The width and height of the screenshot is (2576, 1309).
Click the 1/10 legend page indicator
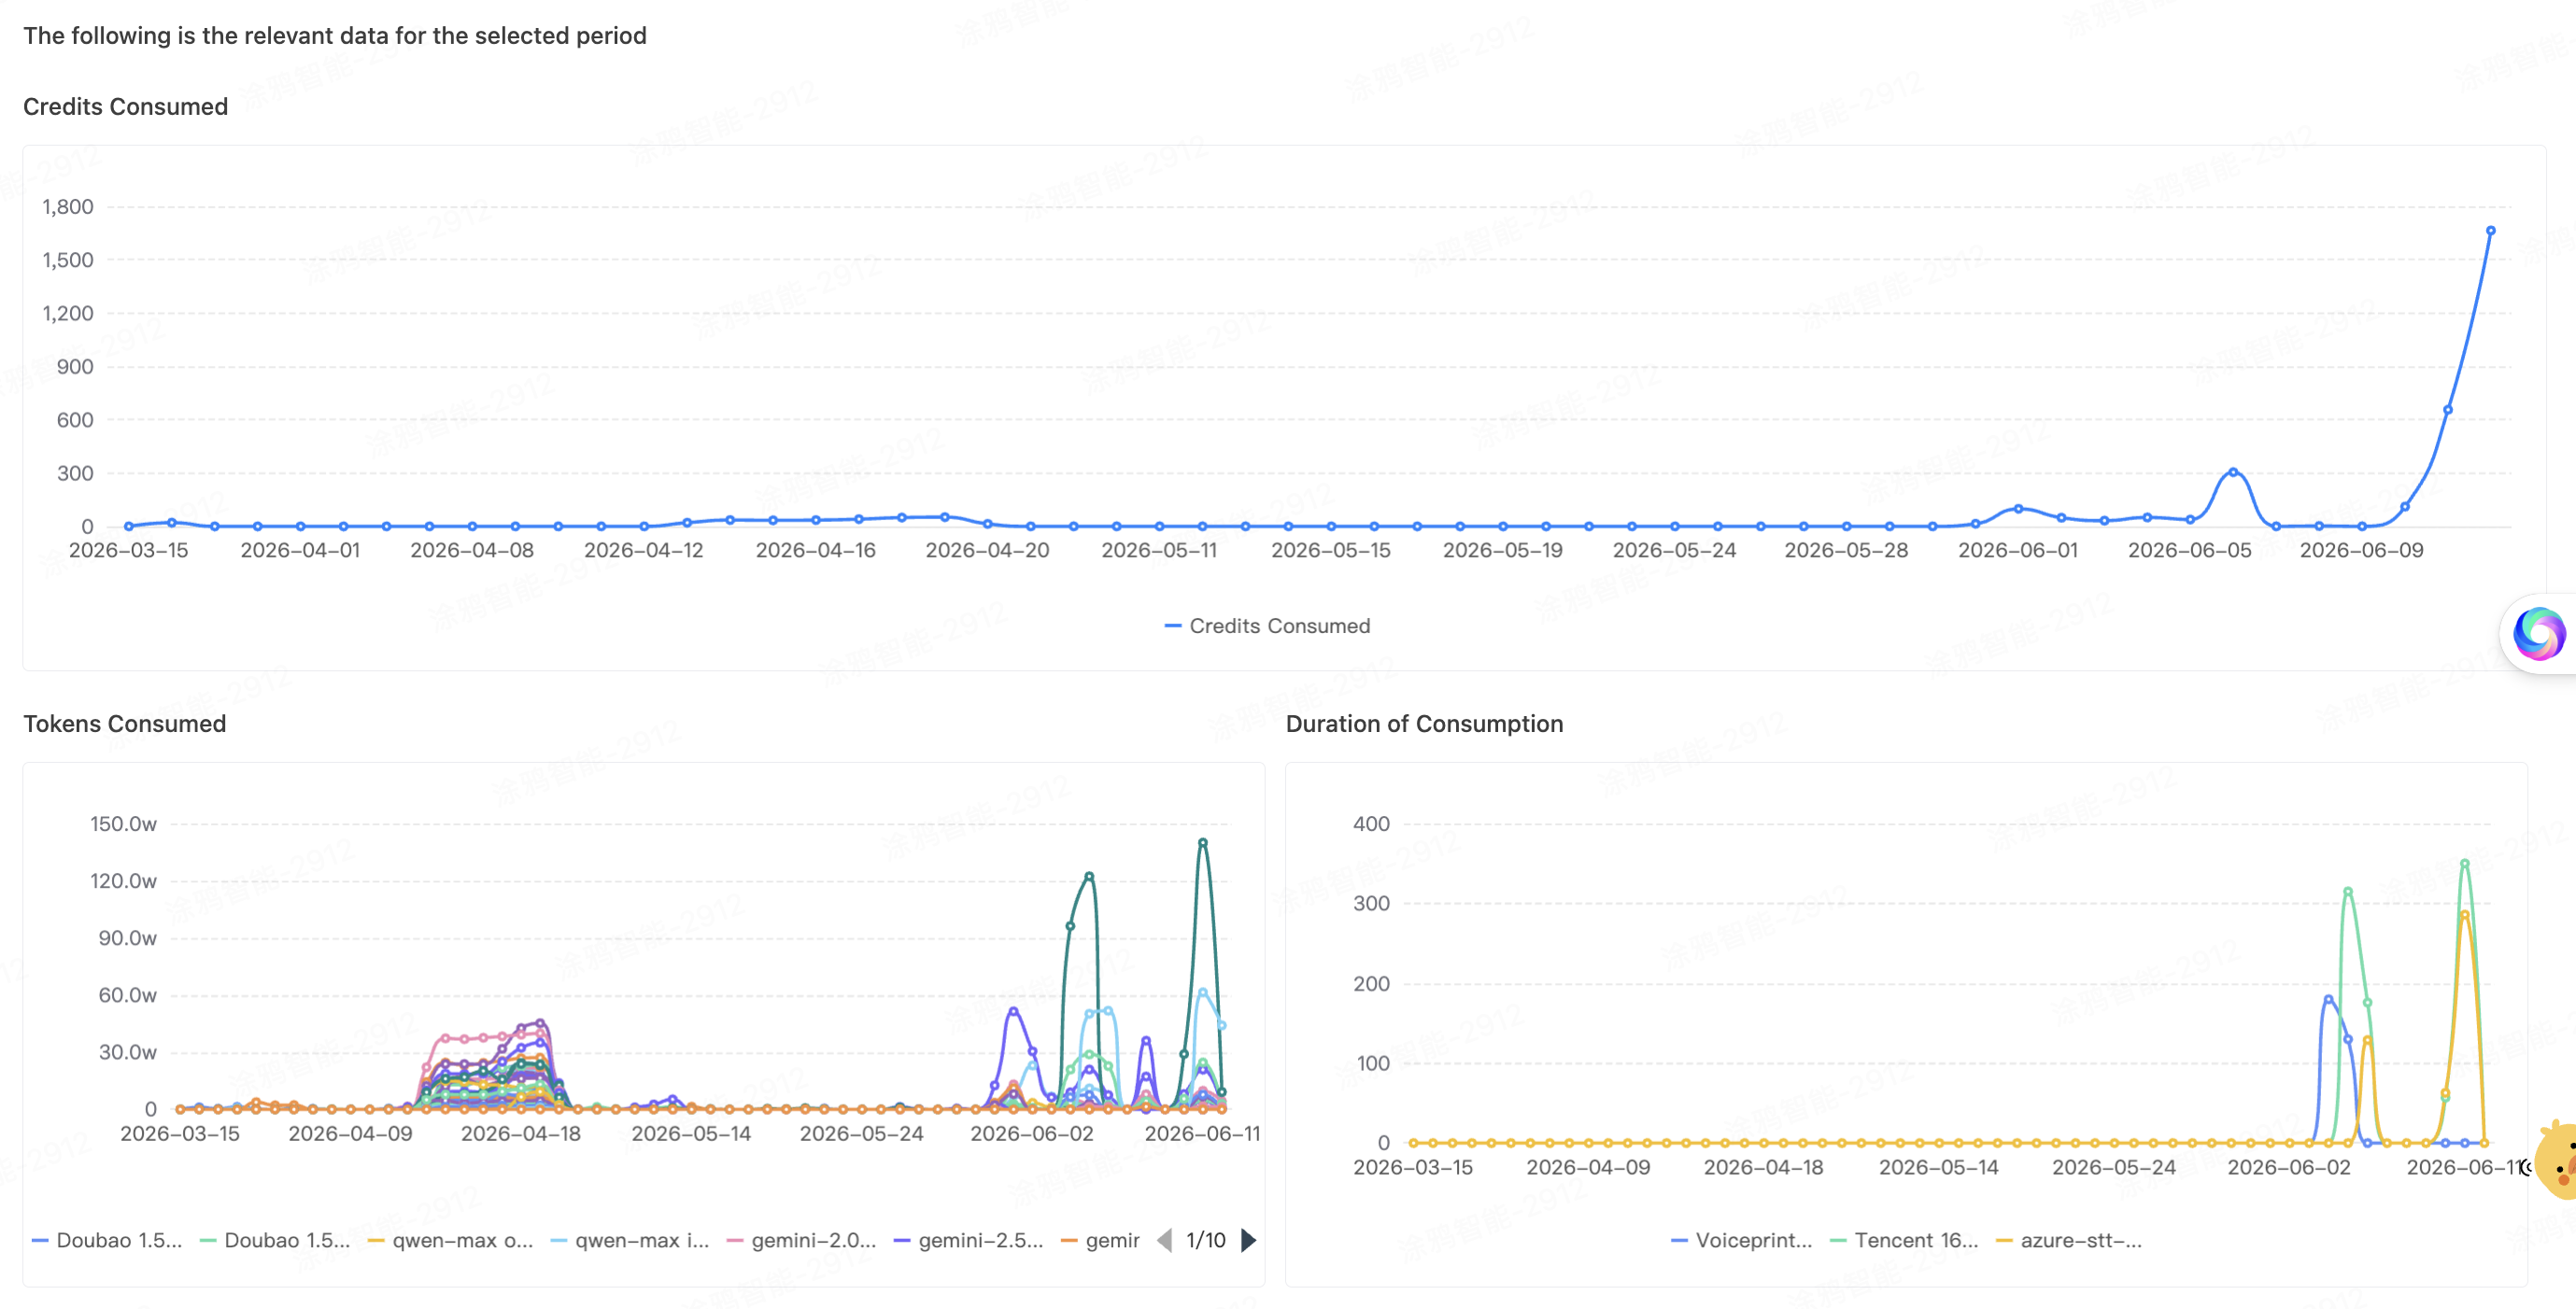tap(1206, 1240)
